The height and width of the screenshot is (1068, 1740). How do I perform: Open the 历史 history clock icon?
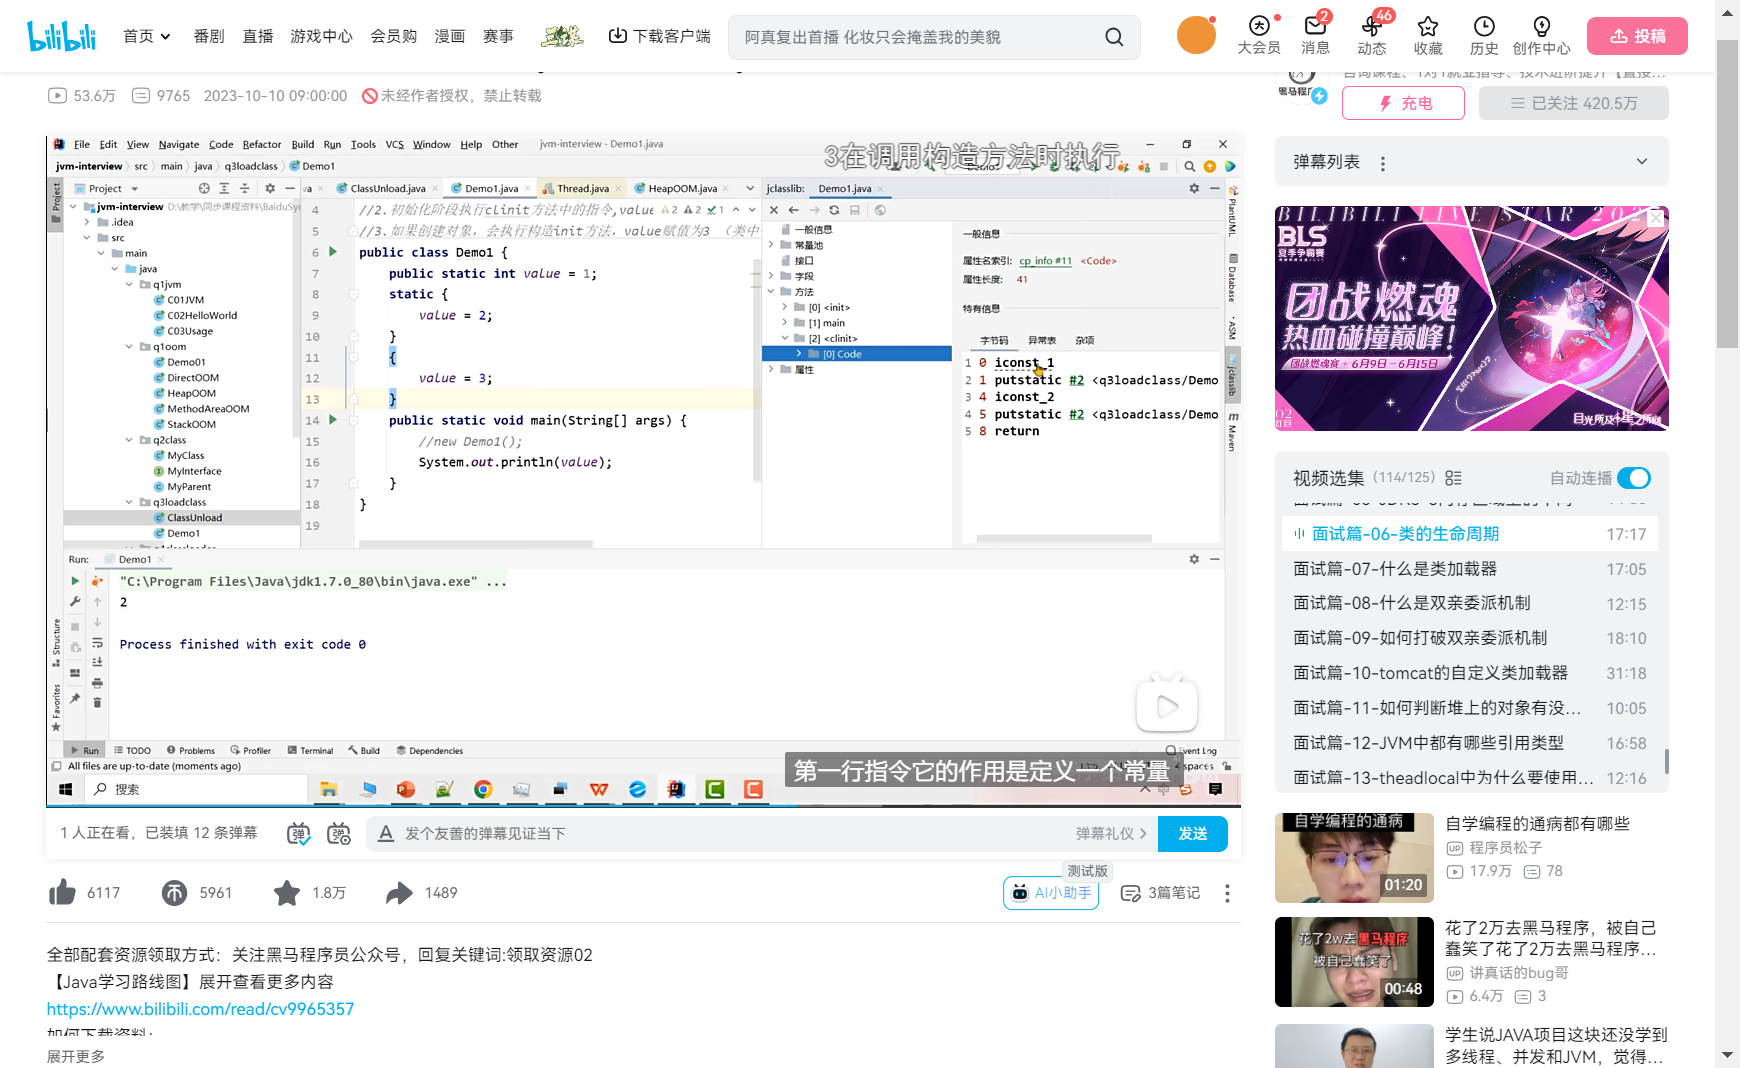(x=1484, y=35)
